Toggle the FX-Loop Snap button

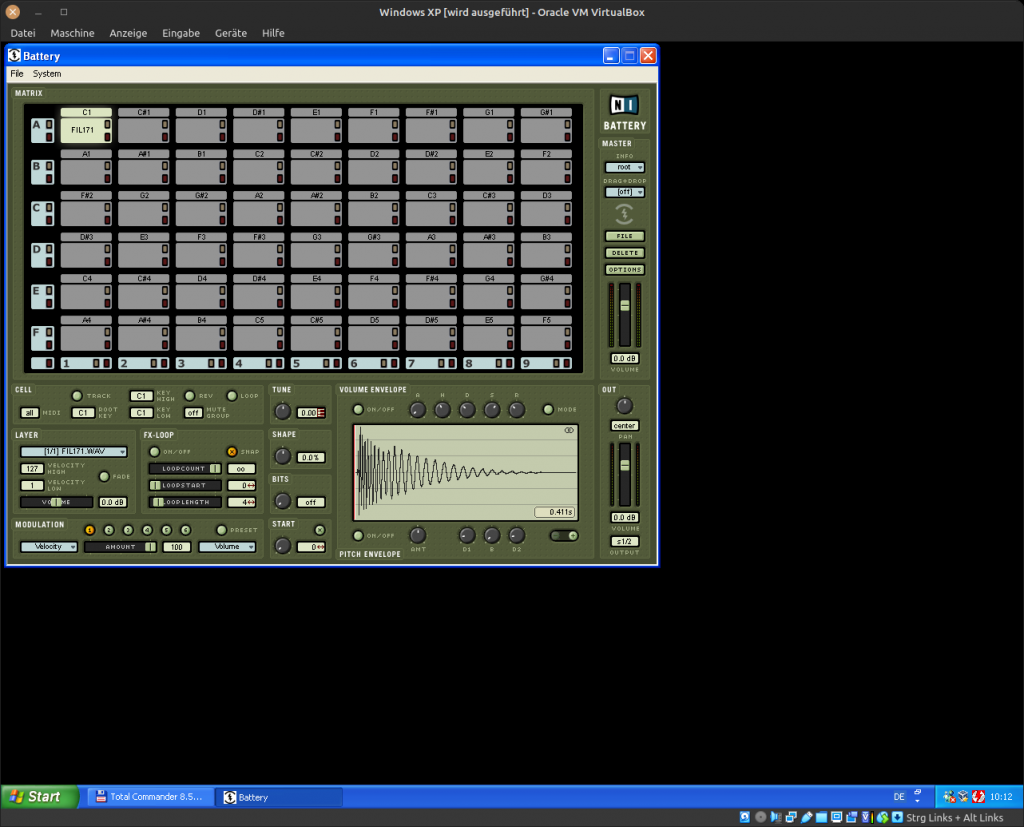pyautogui.click(x=231, y=452)
